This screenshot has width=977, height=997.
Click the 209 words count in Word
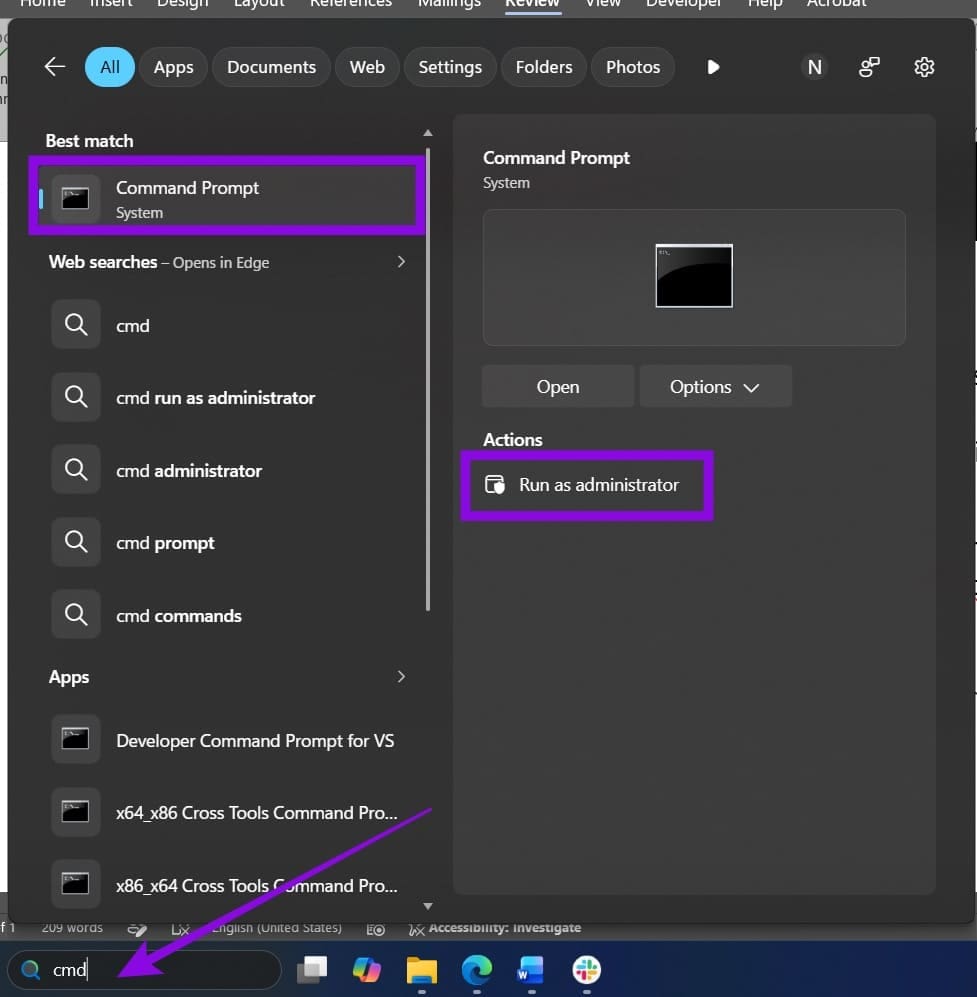click(72, 928)
